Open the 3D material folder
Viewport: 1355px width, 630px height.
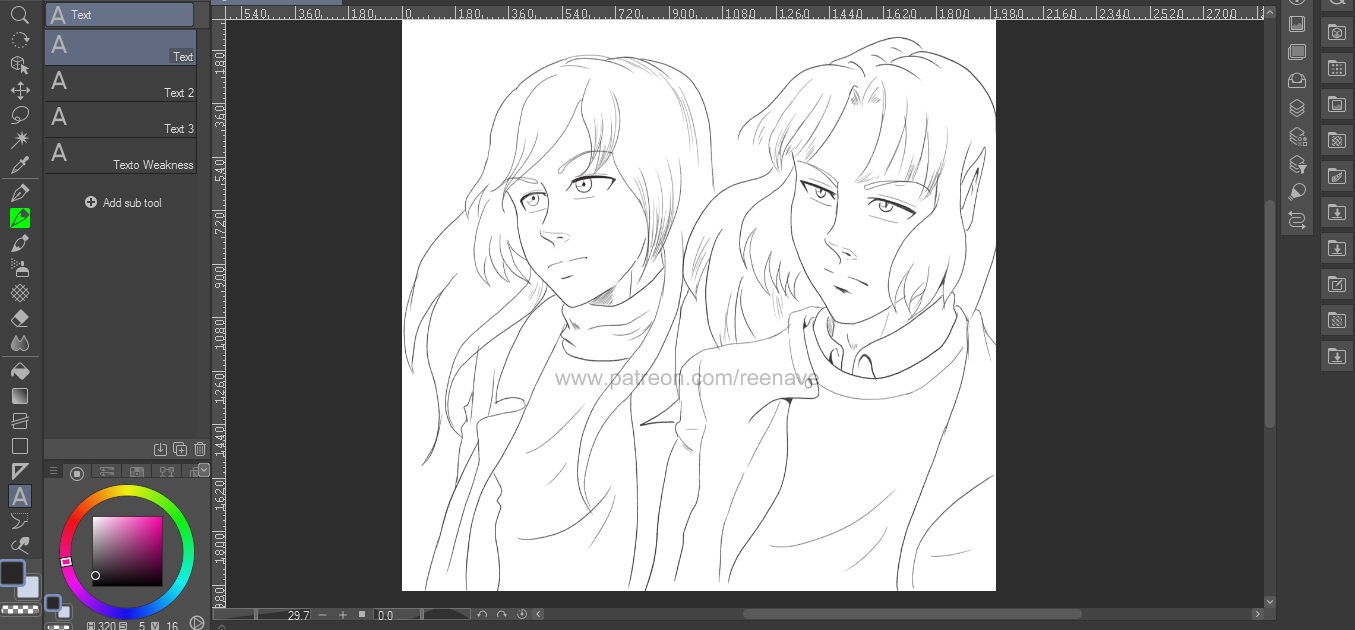click(x=1337, y=32)
